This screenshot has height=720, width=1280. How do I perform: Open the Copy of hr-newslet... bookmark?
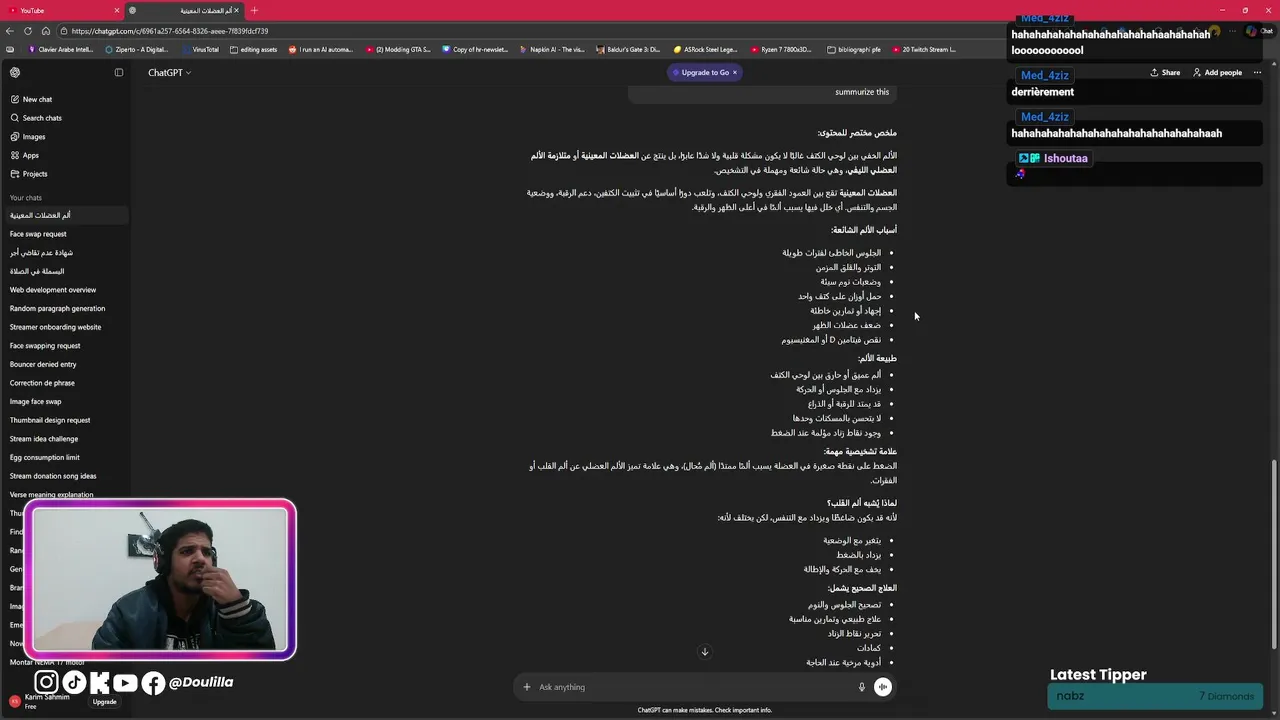(475, 49)
